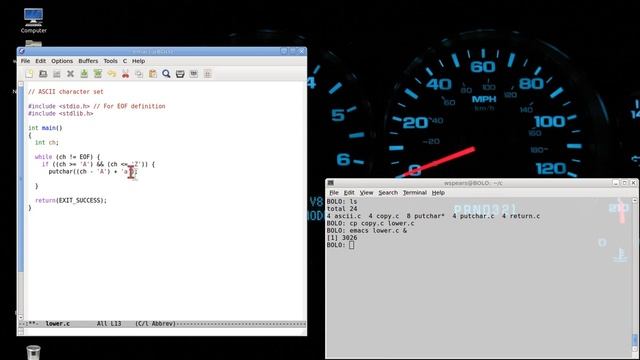
Task: Click the terminal scrollbar up arrow
Action: point(634,200)
